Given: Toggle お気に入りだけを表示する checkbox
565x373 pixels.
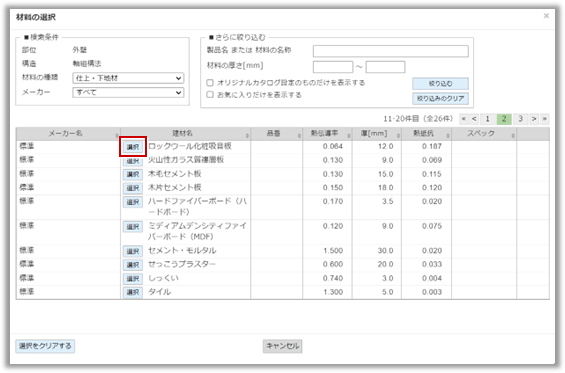Looking at the screenshot, I should (x=210, y=95).
